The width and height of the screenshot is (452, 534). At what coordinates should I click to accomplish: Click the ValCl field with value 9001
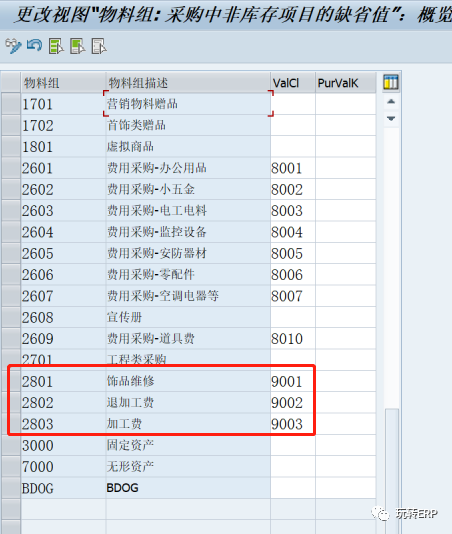click(x=293, y=381)
